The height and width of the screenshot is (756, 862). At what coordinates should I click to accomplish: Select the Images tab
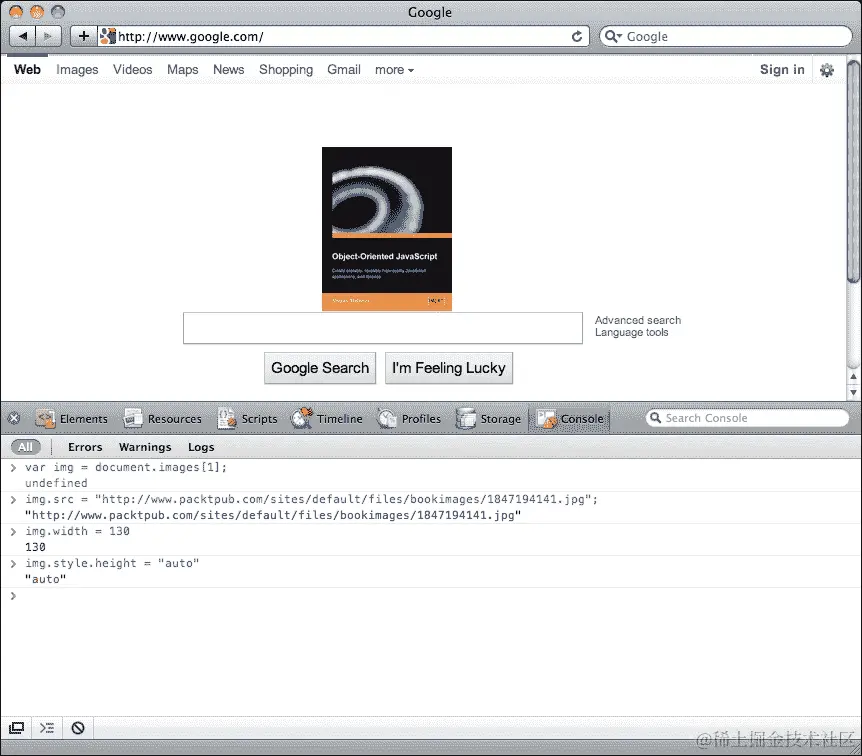click(x=77, y=70)
